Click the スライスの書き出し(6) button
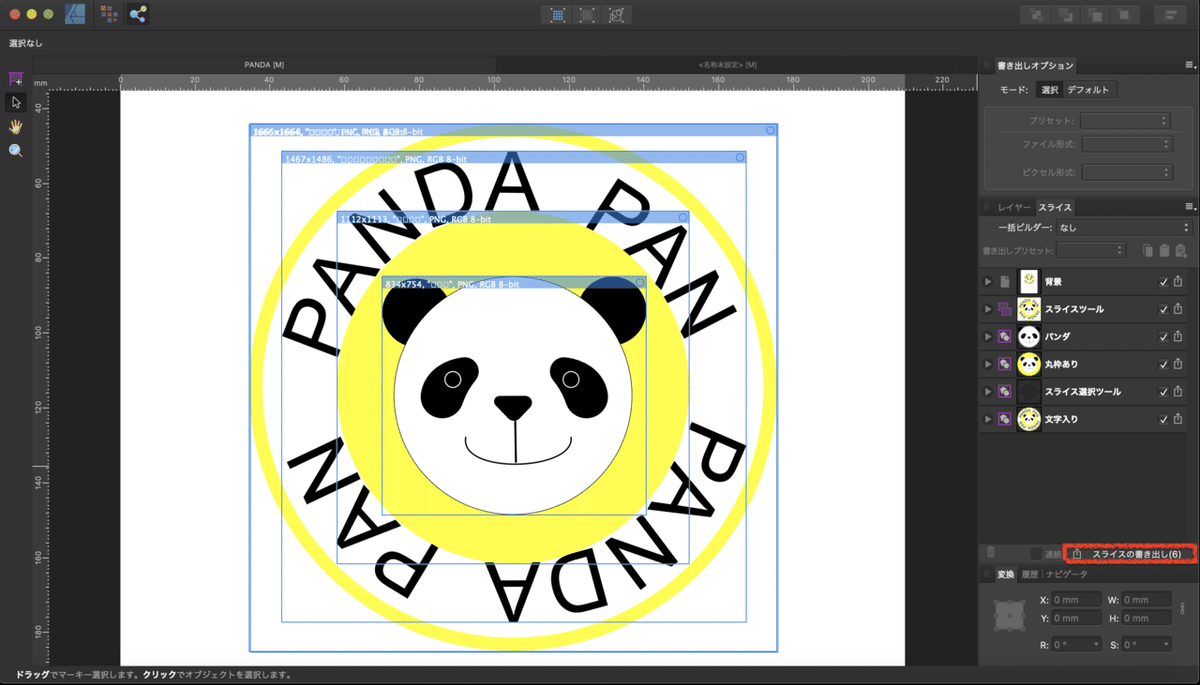The height and width of the screenshot is (685, 1200). [x=1129, y=553]
